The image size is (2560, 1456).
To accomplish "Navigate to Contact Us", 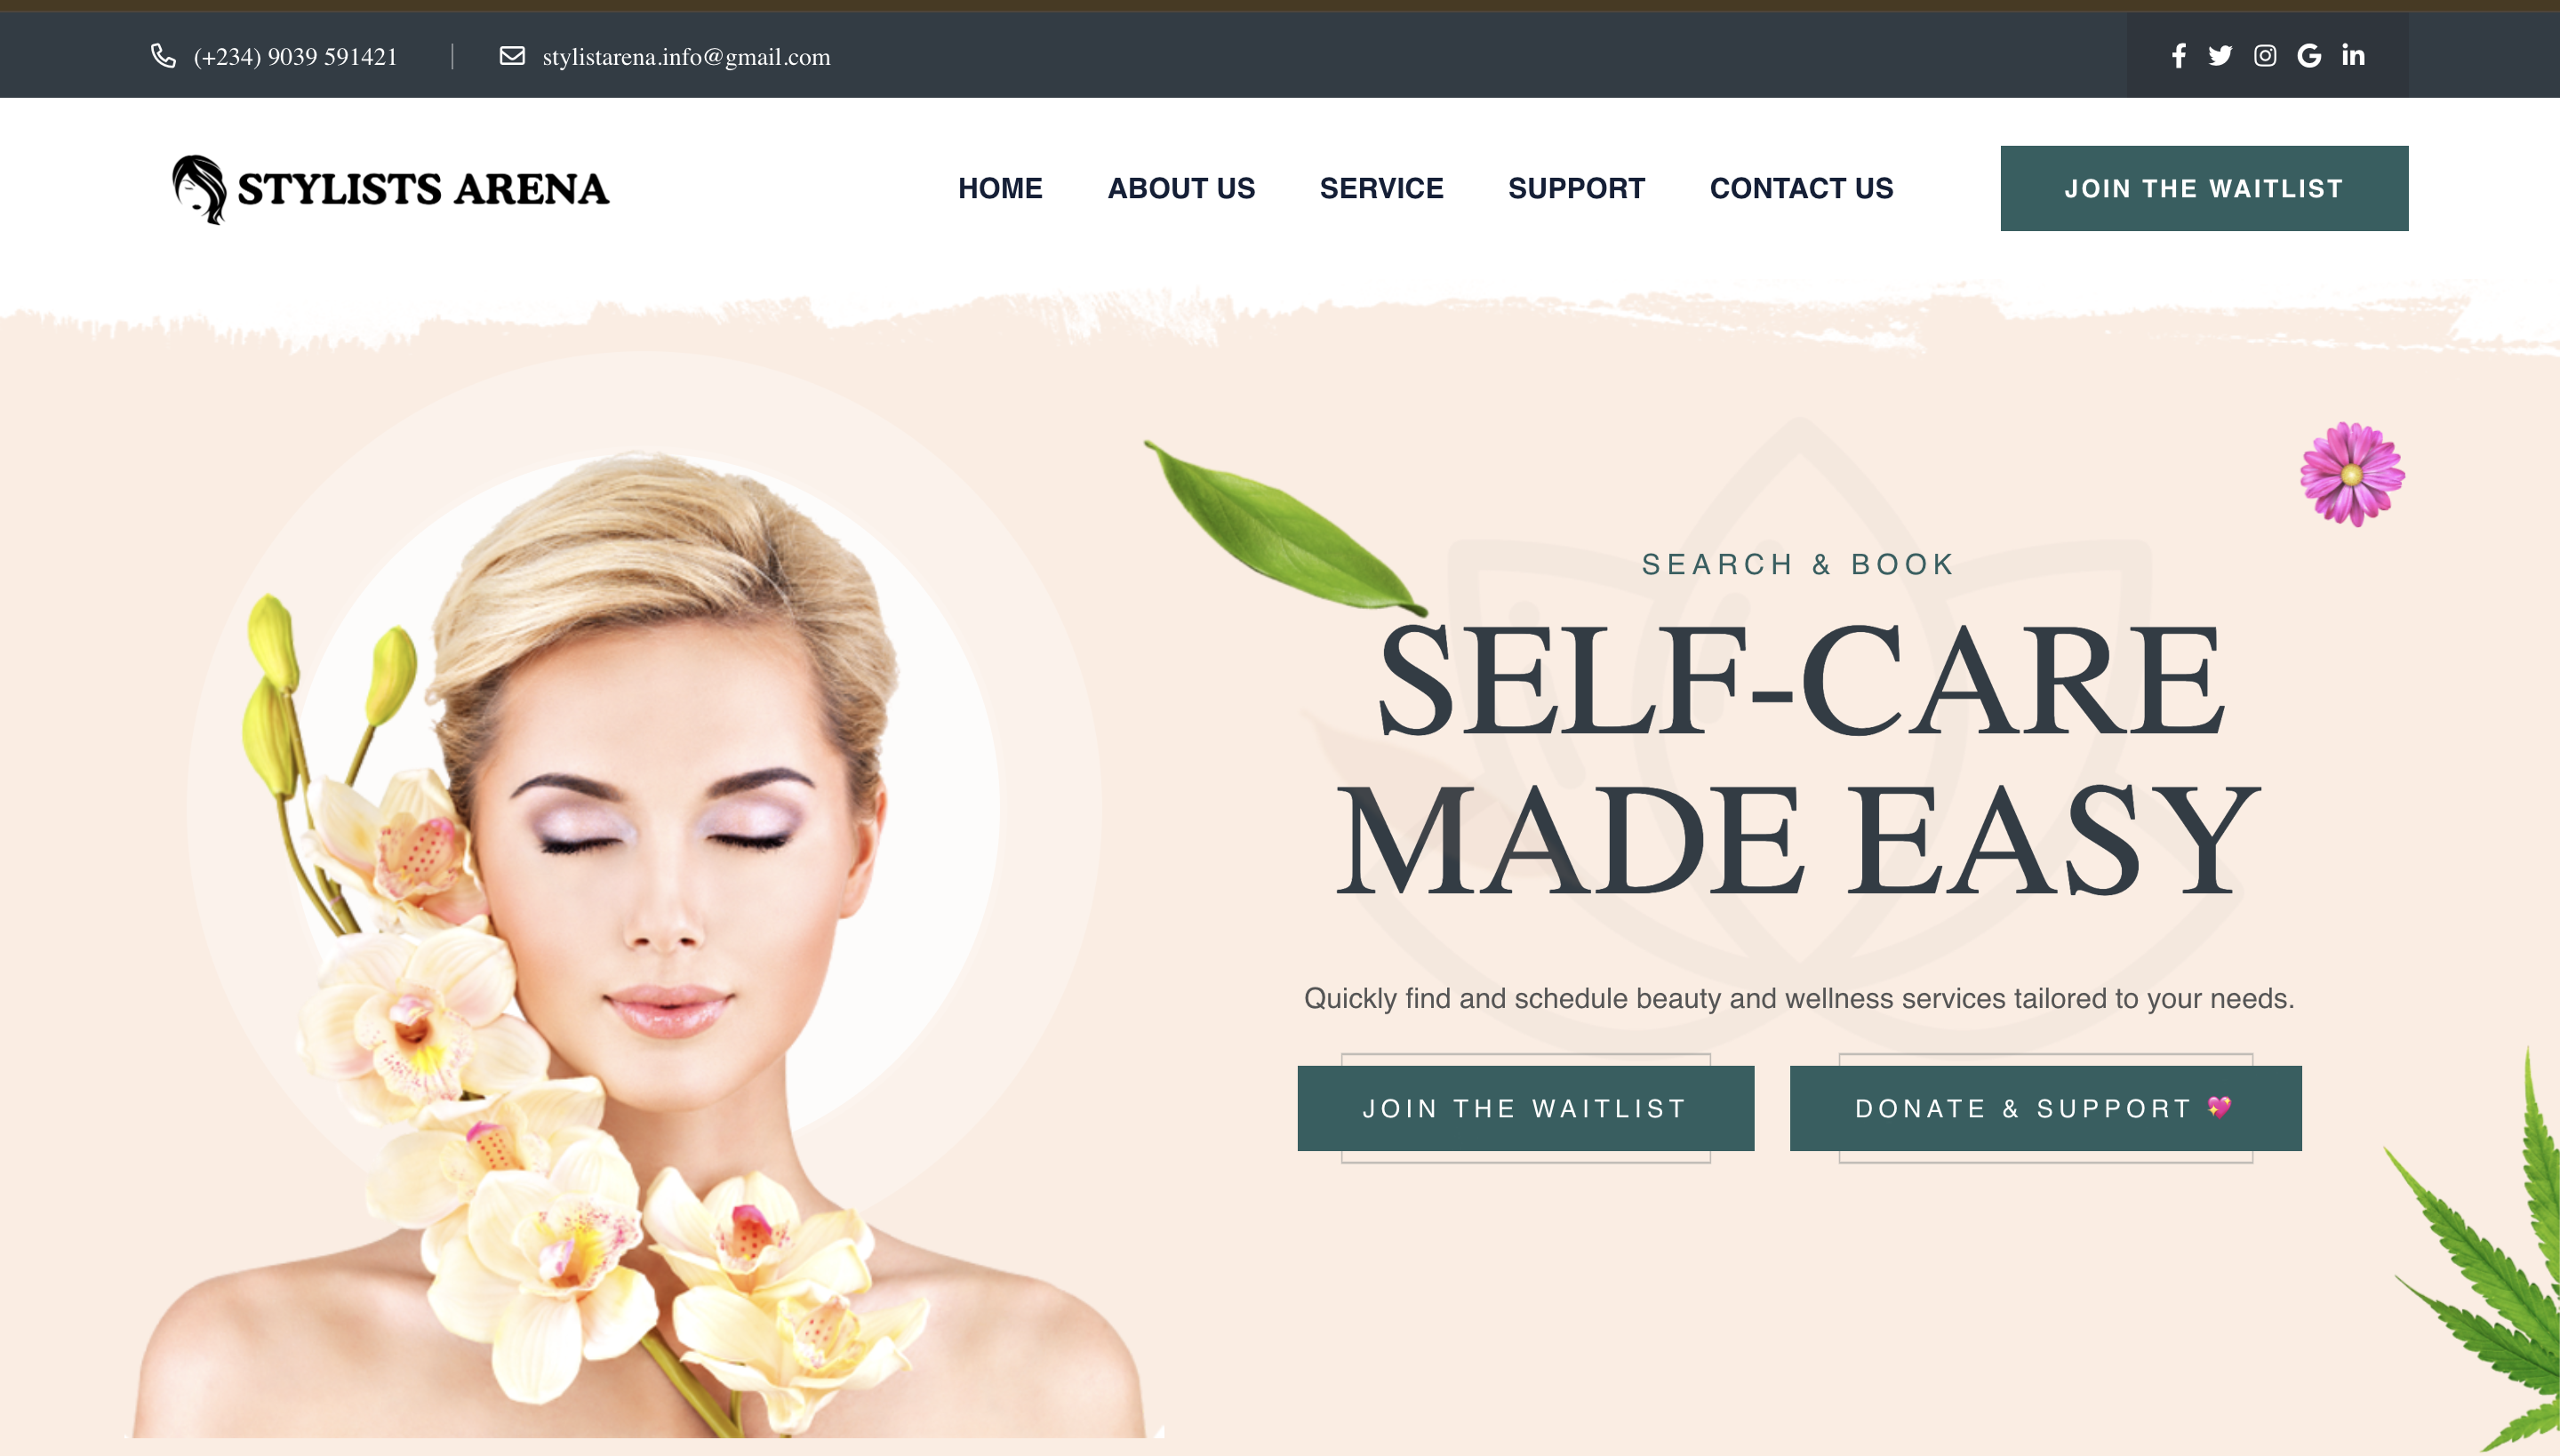I will (x=1801, y=188).
